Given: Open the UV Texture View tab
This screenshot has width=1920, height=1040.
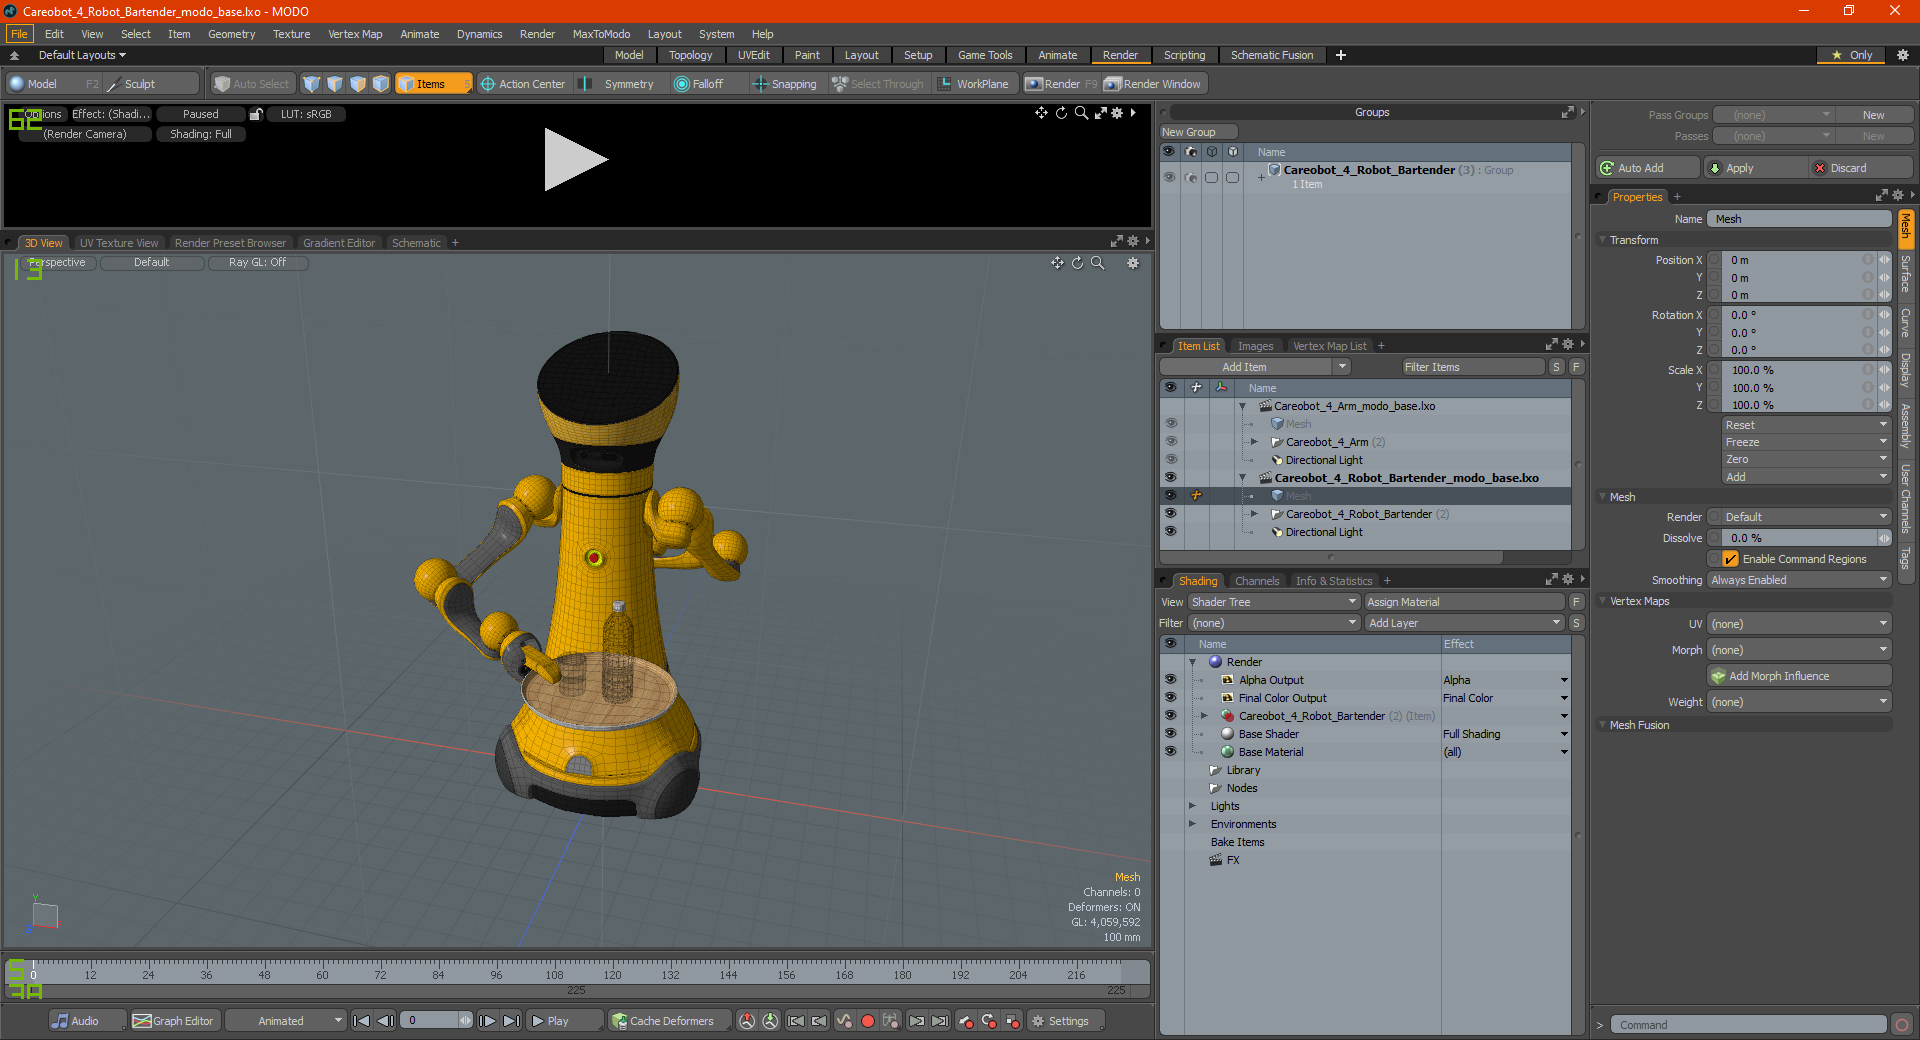Looking at the screenshot, I should point(119,243).
